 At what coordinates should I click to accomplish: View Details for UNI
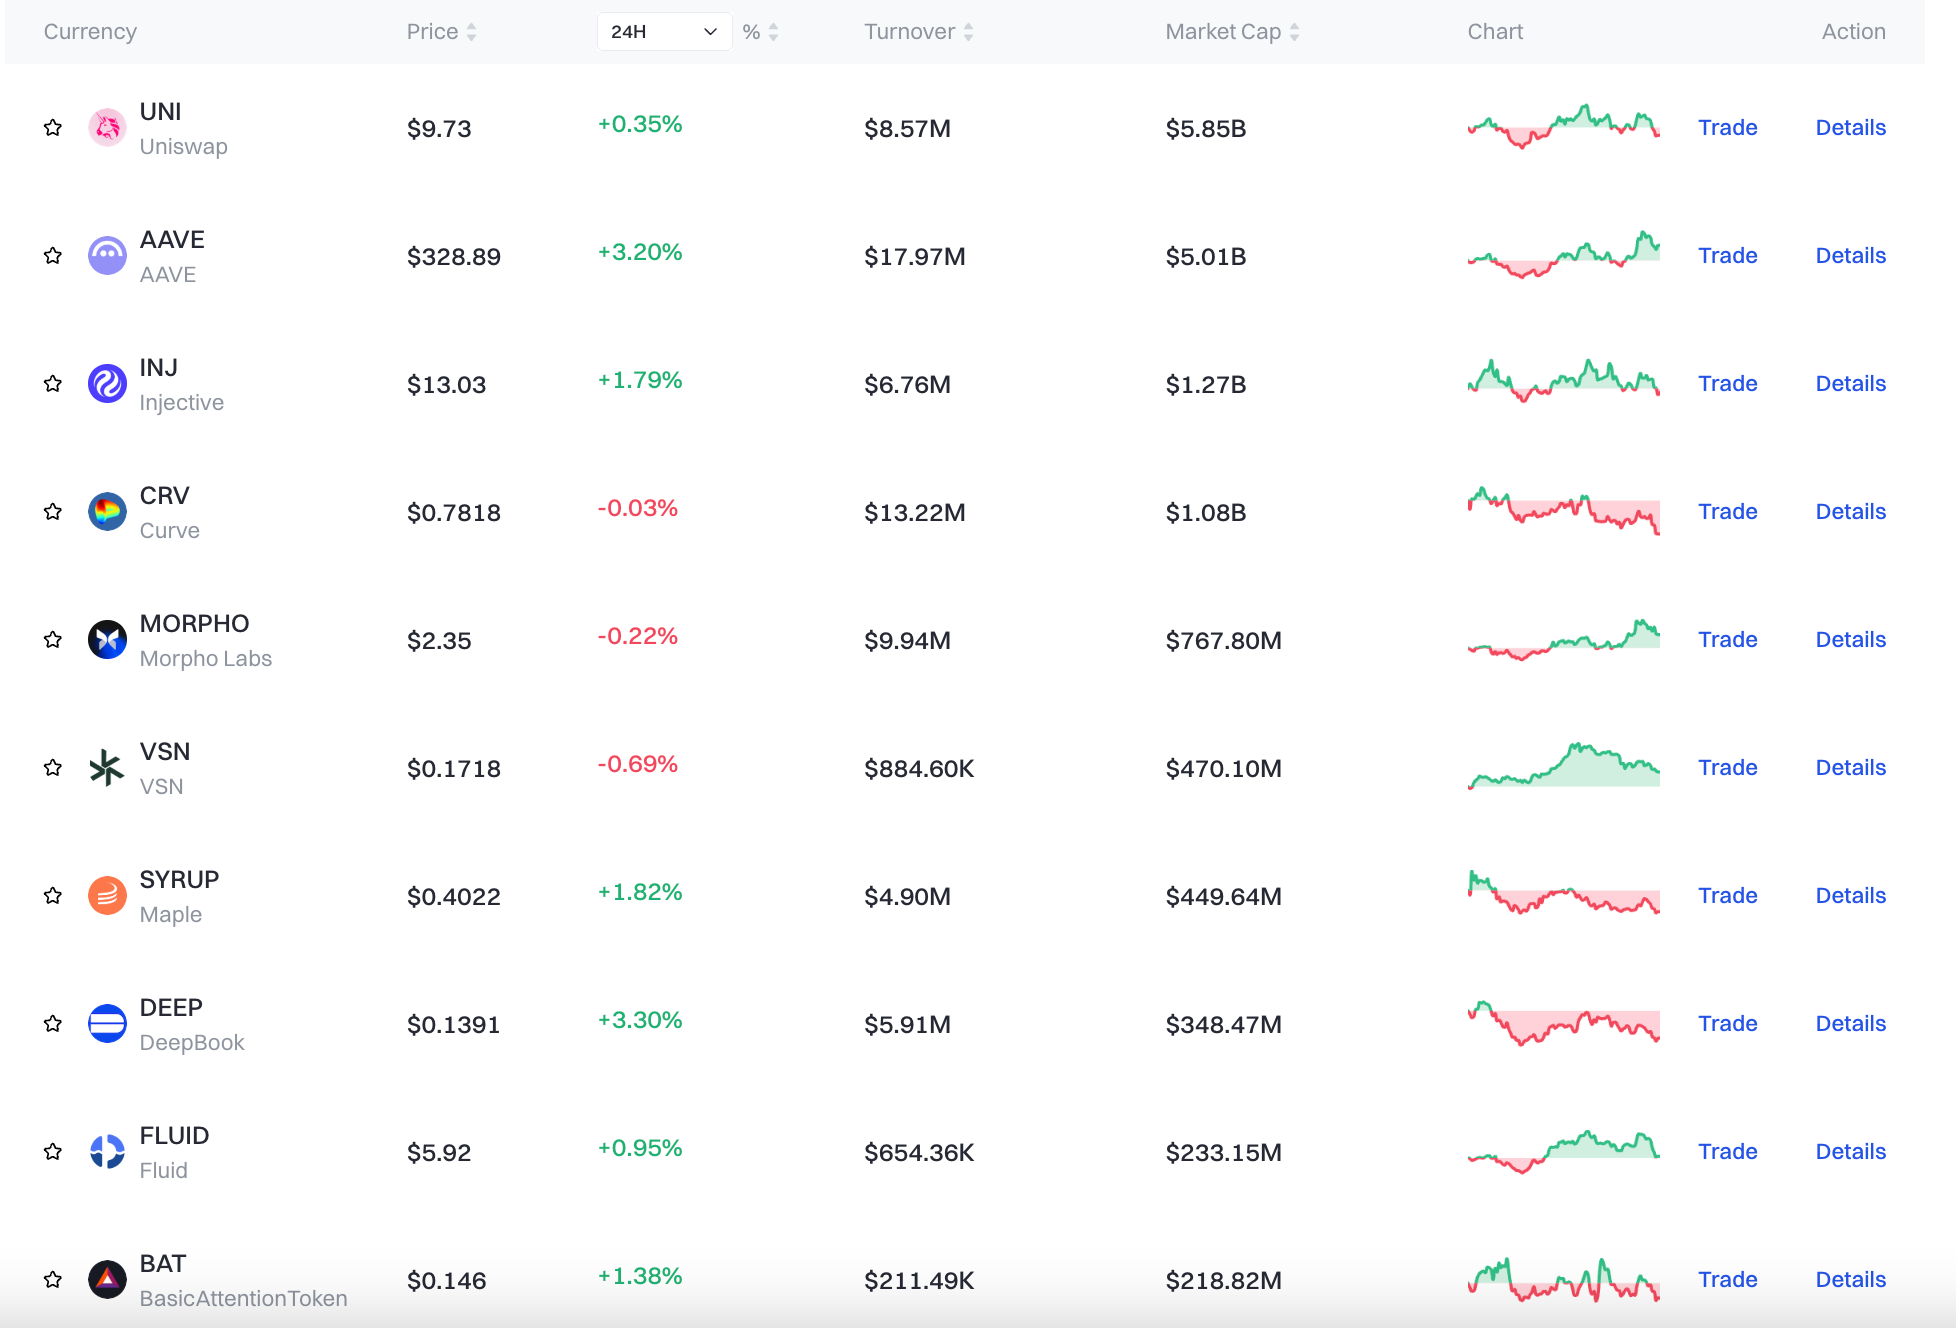point(1851,128)
